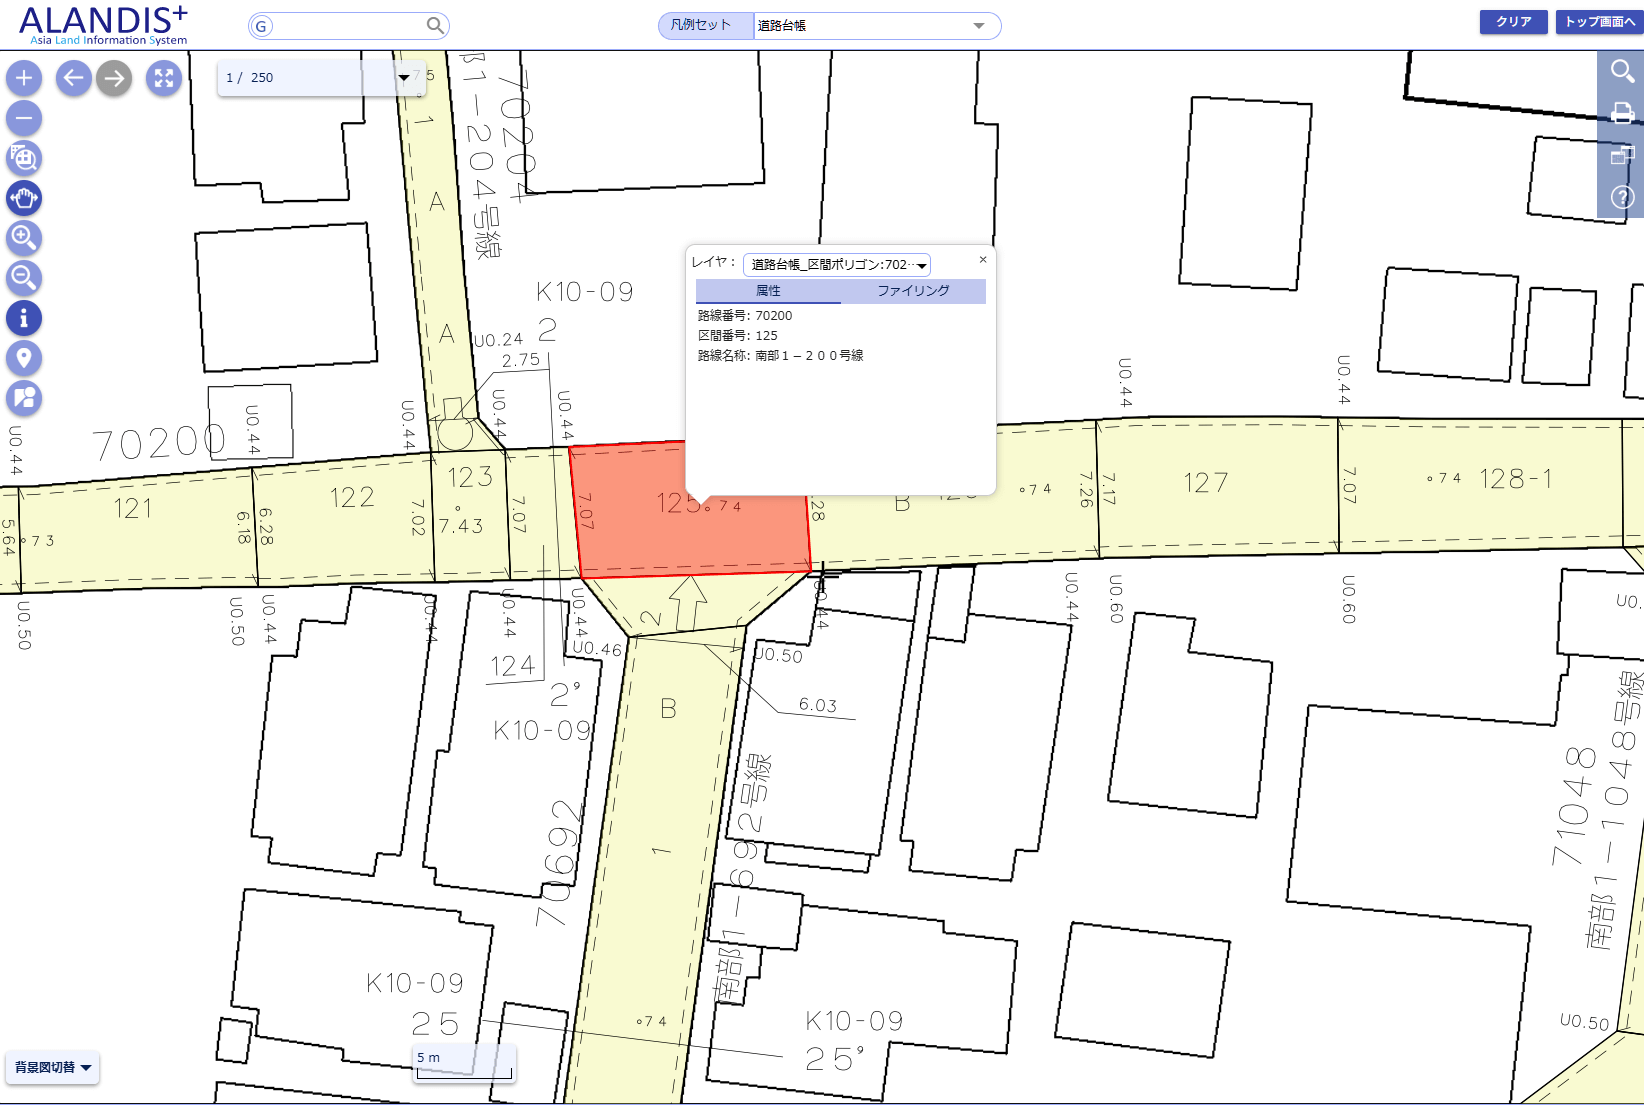Select the pan hand tool
Screen dimensions: 1644x1105
24,198
